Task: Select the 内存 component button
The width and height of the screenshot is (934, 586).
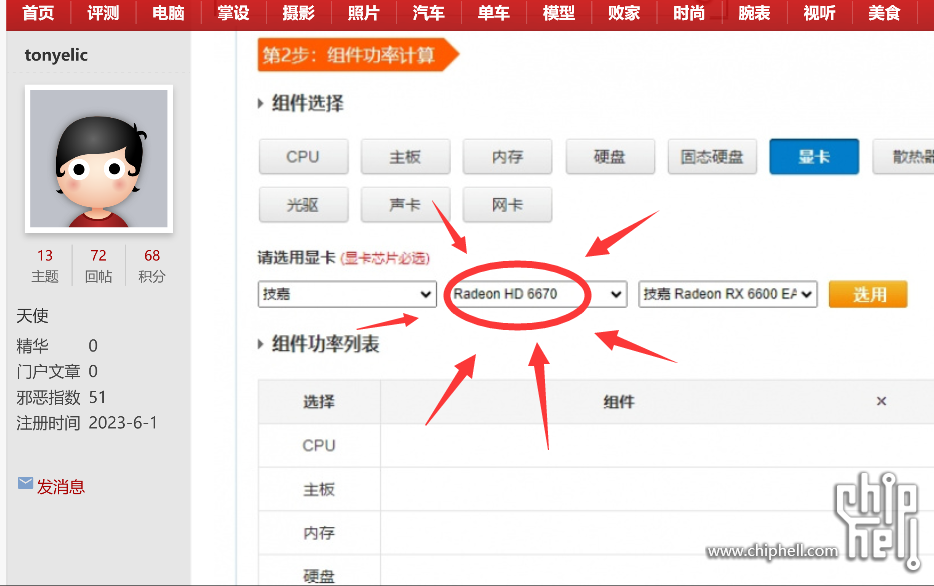Action: (x=508, y=157)
